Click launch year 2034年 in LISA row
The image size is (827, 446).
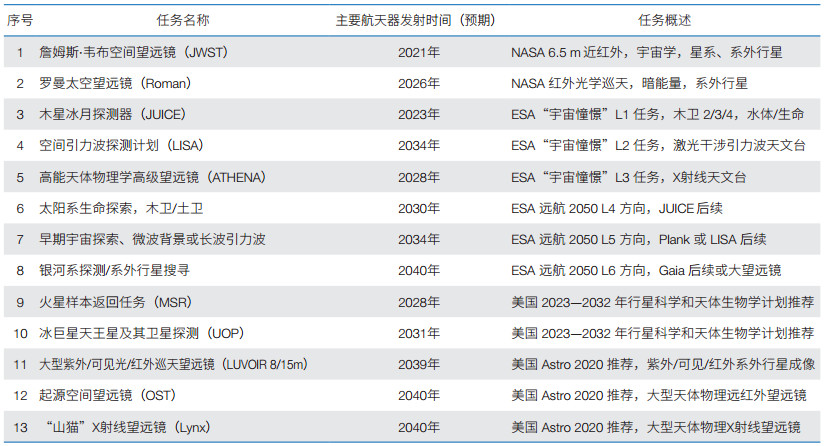click(419, 146)
